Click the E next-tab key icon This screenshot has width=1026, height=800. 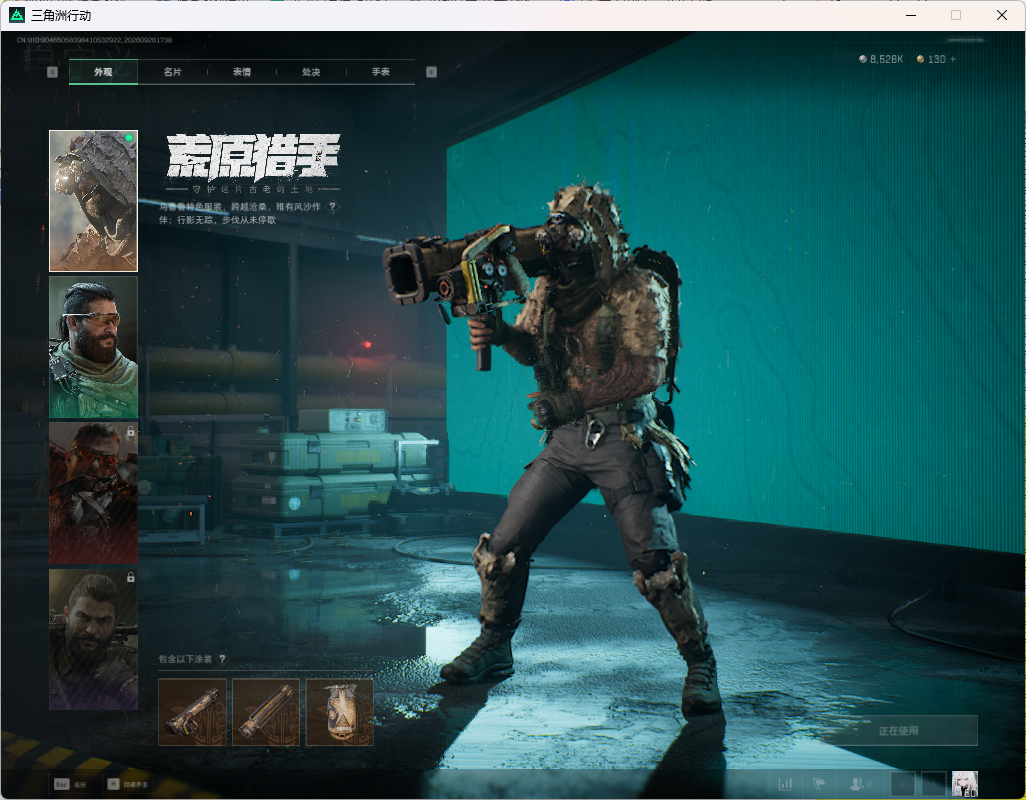[x=431, y=72]
